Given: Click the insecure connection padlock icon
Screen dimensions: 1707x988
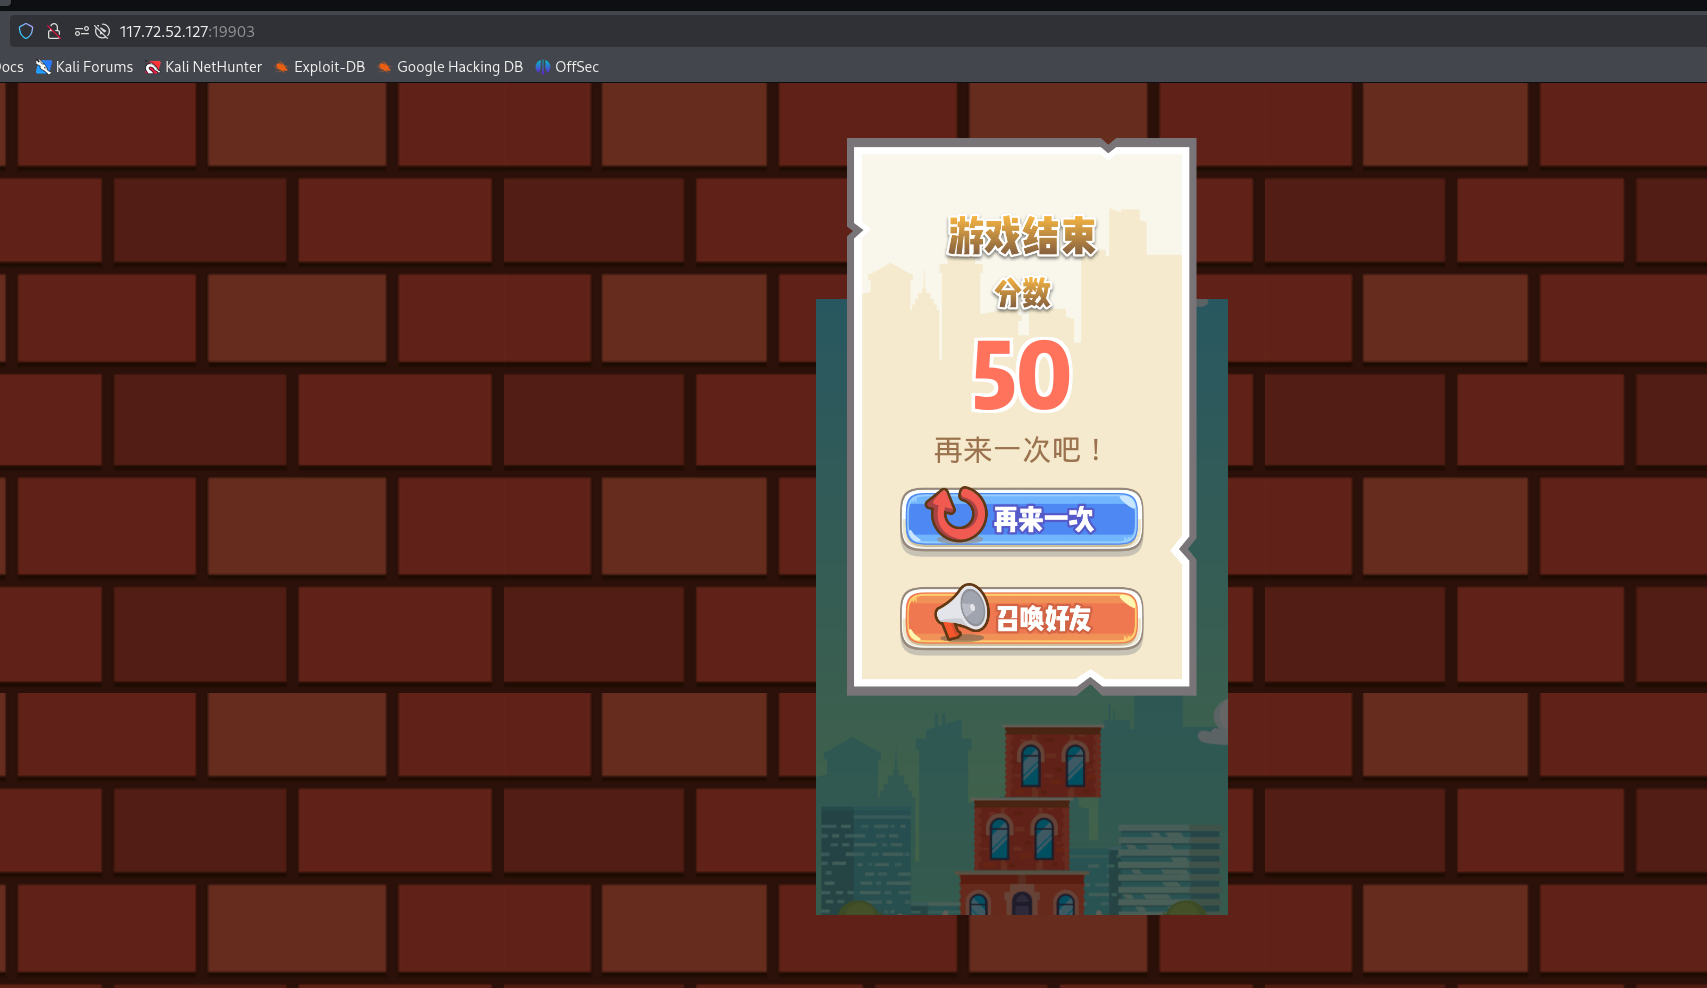Looking at the screenshot, I should tap(54, 31).
